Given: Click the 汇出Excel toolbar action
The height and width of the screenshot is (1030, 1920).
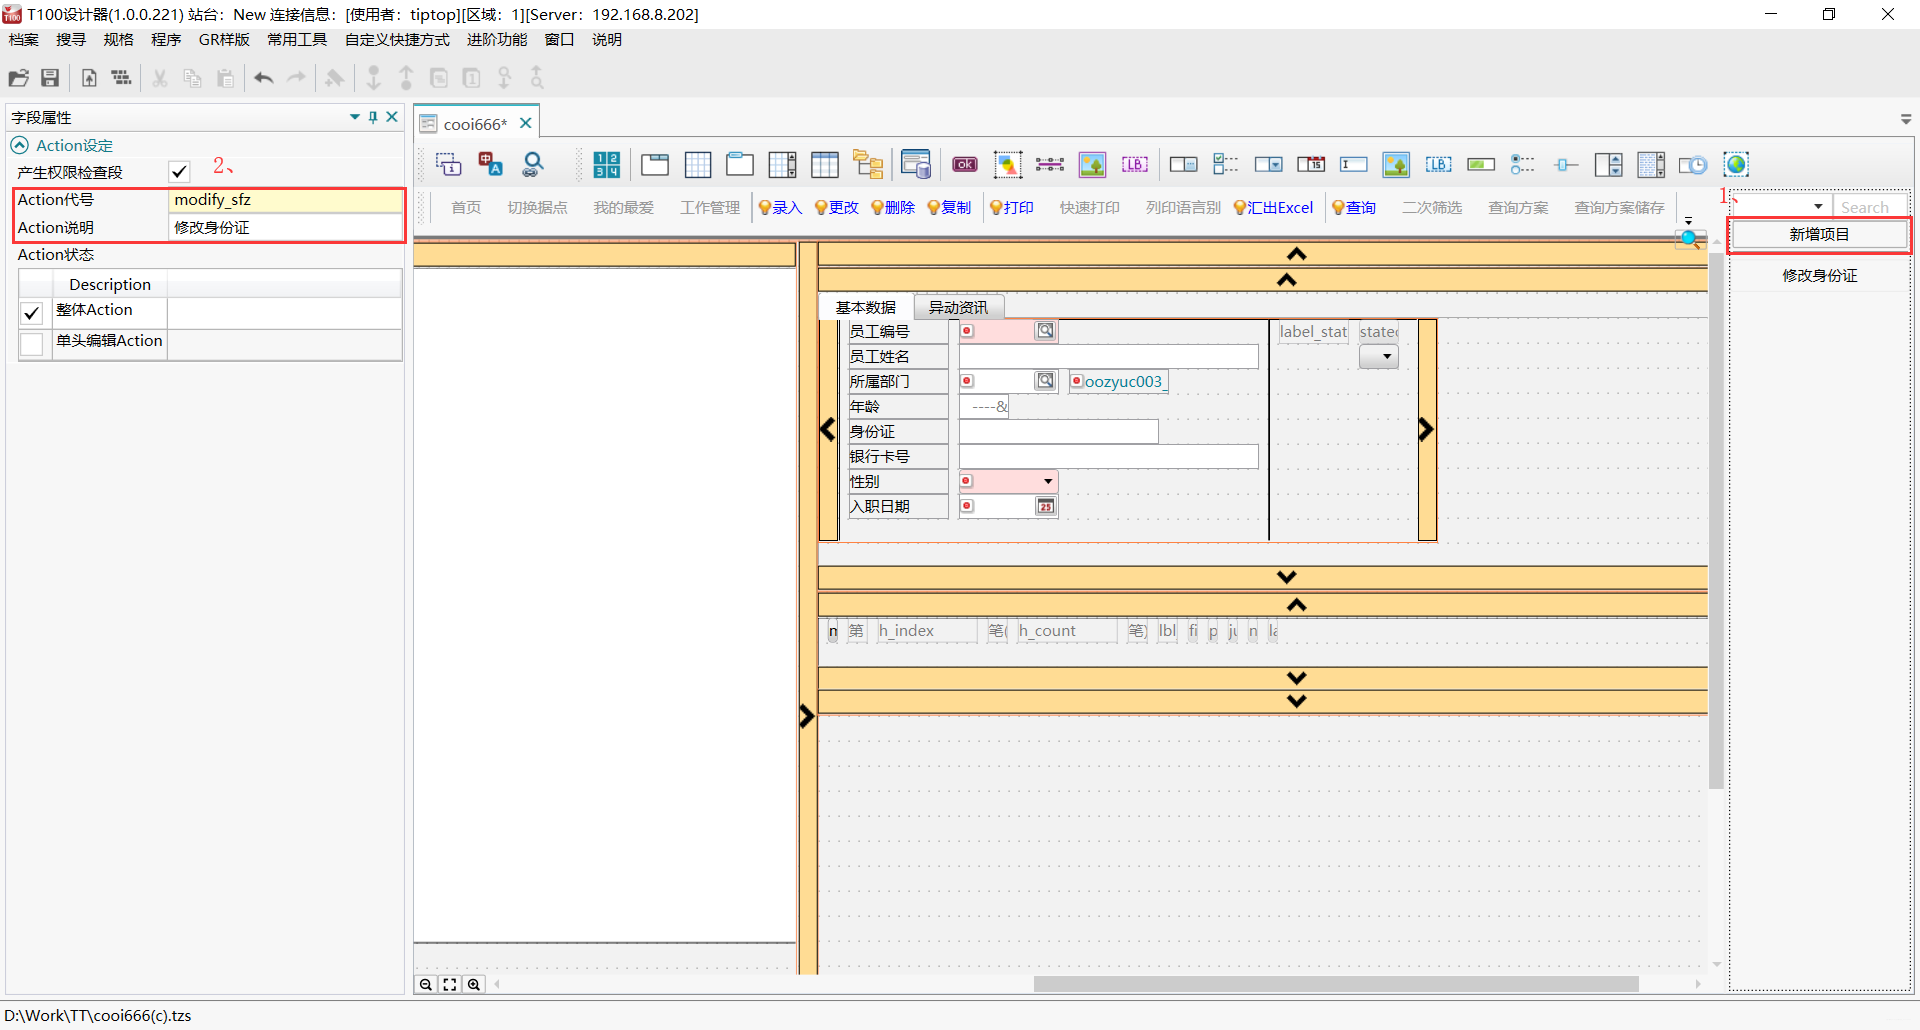Looking at the screenshot, I should click(1273, 207).
